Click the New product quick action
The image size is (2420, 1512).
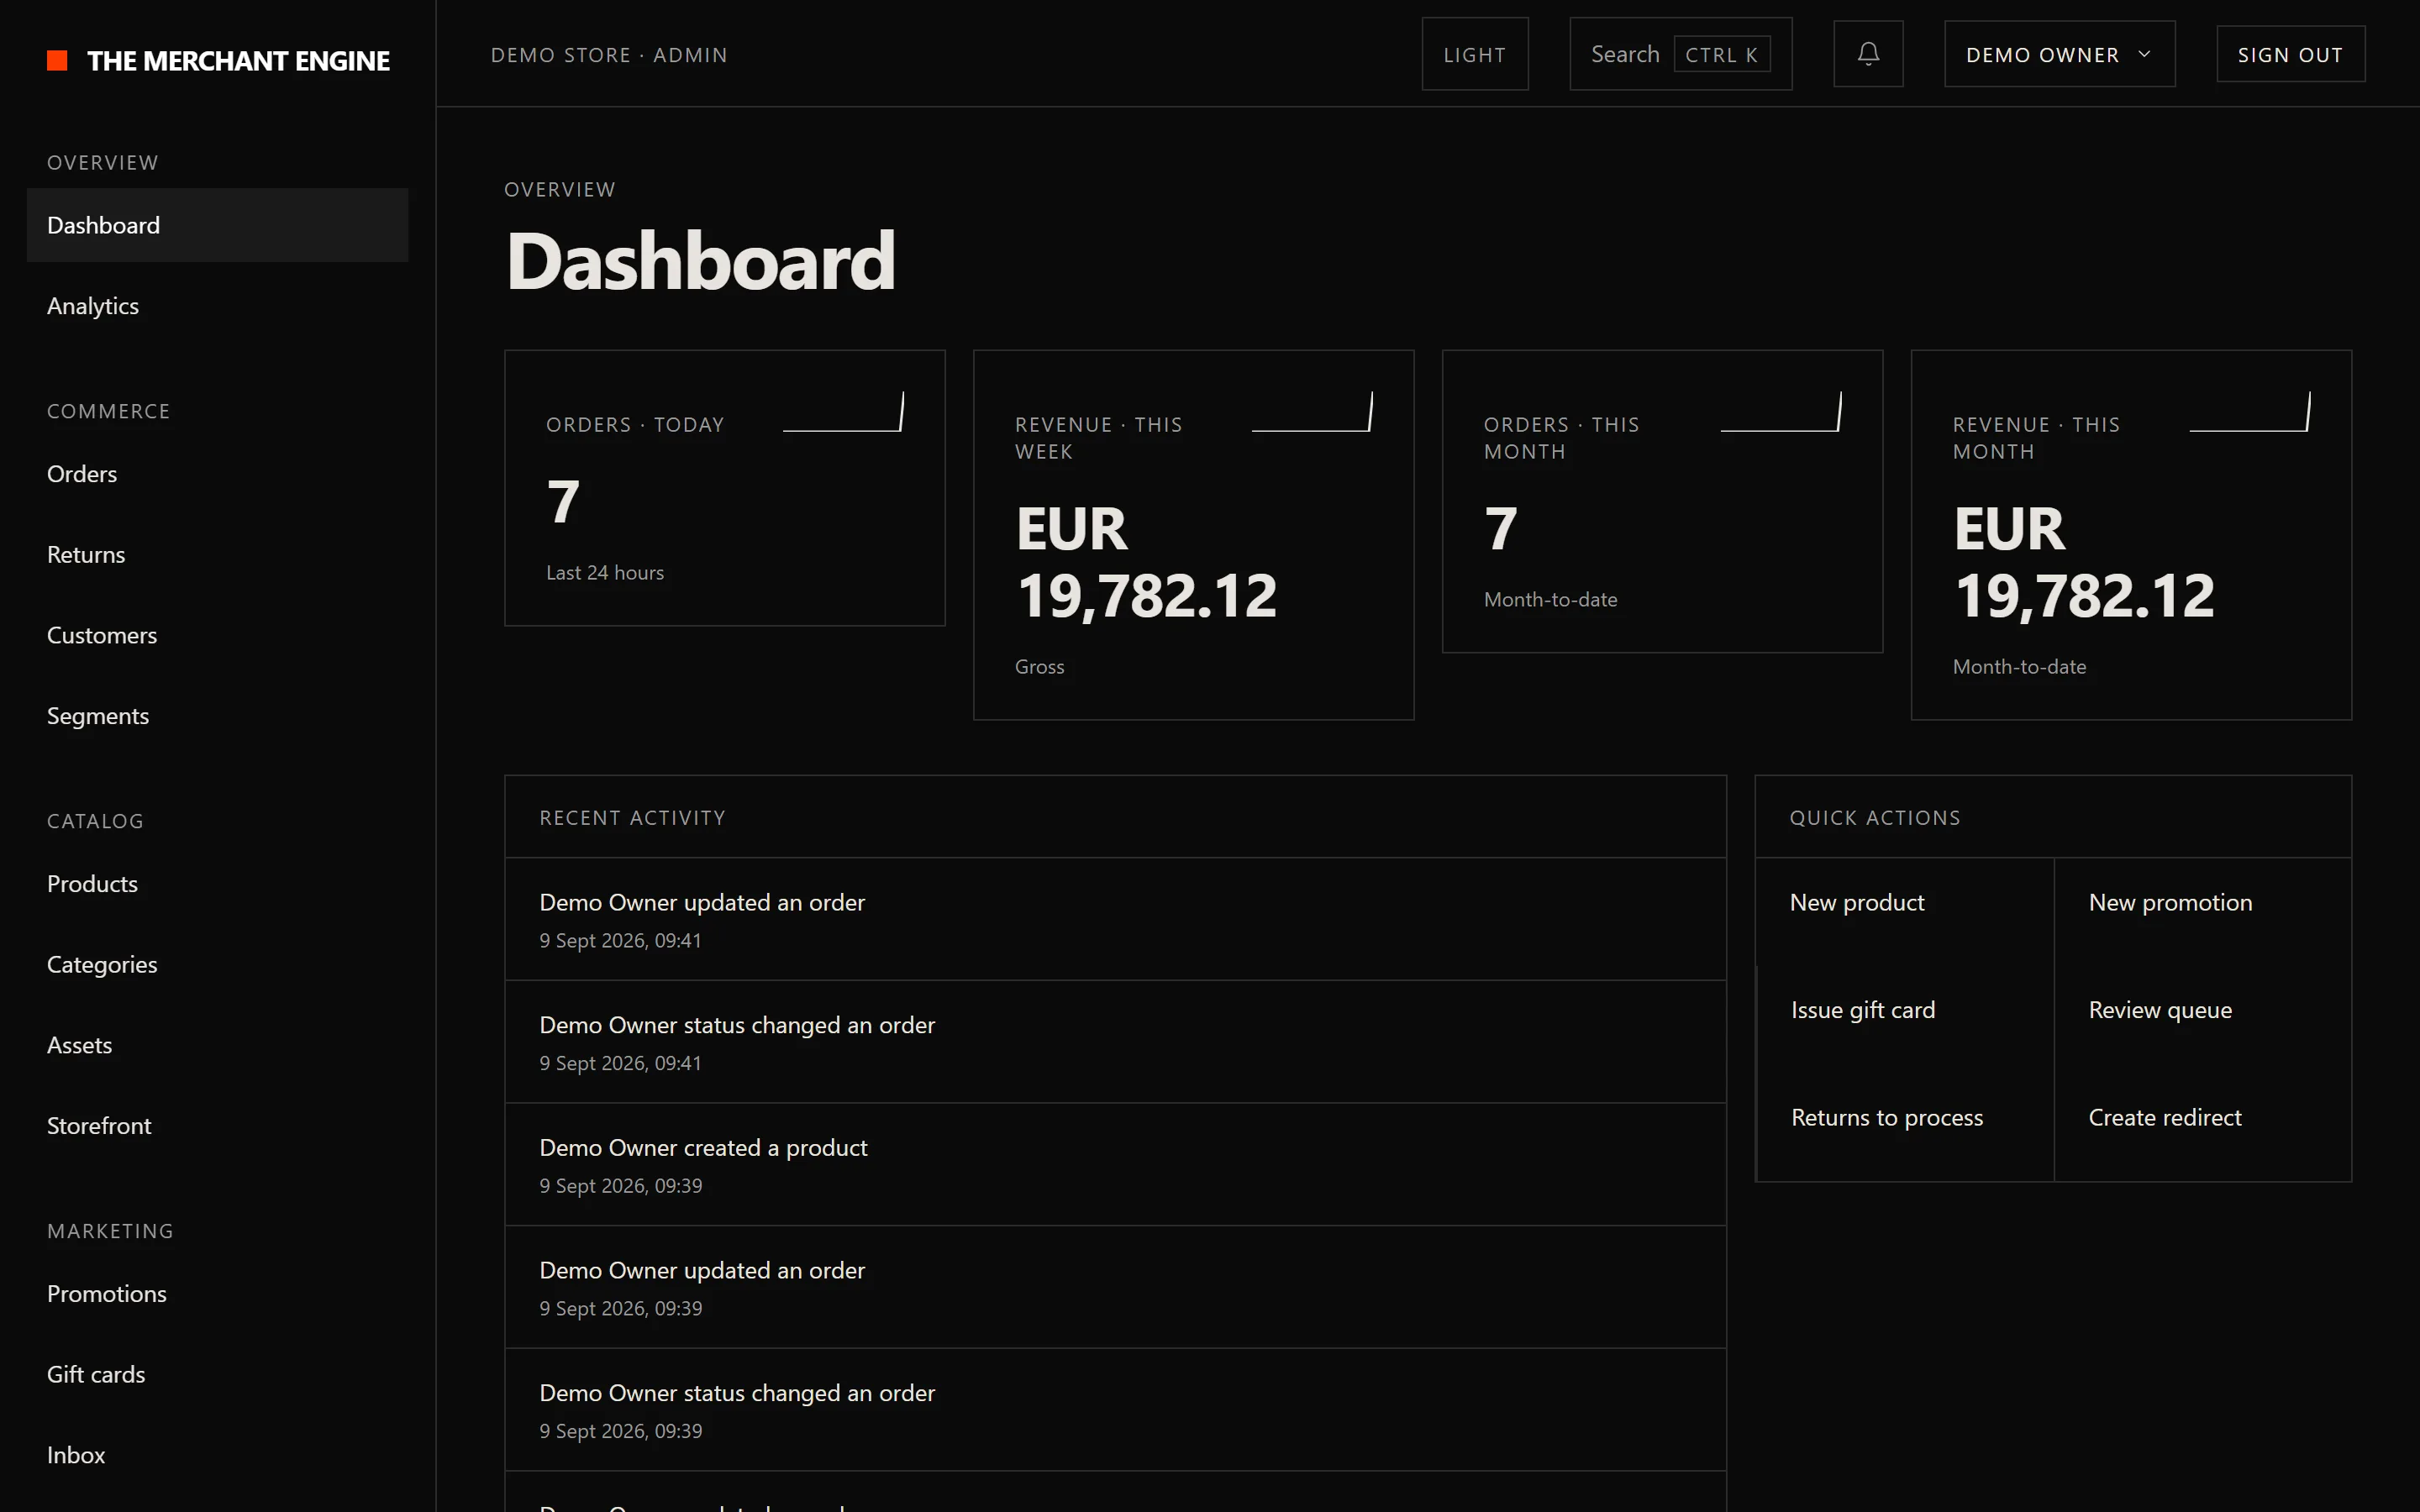click(x=1904, y=911)
